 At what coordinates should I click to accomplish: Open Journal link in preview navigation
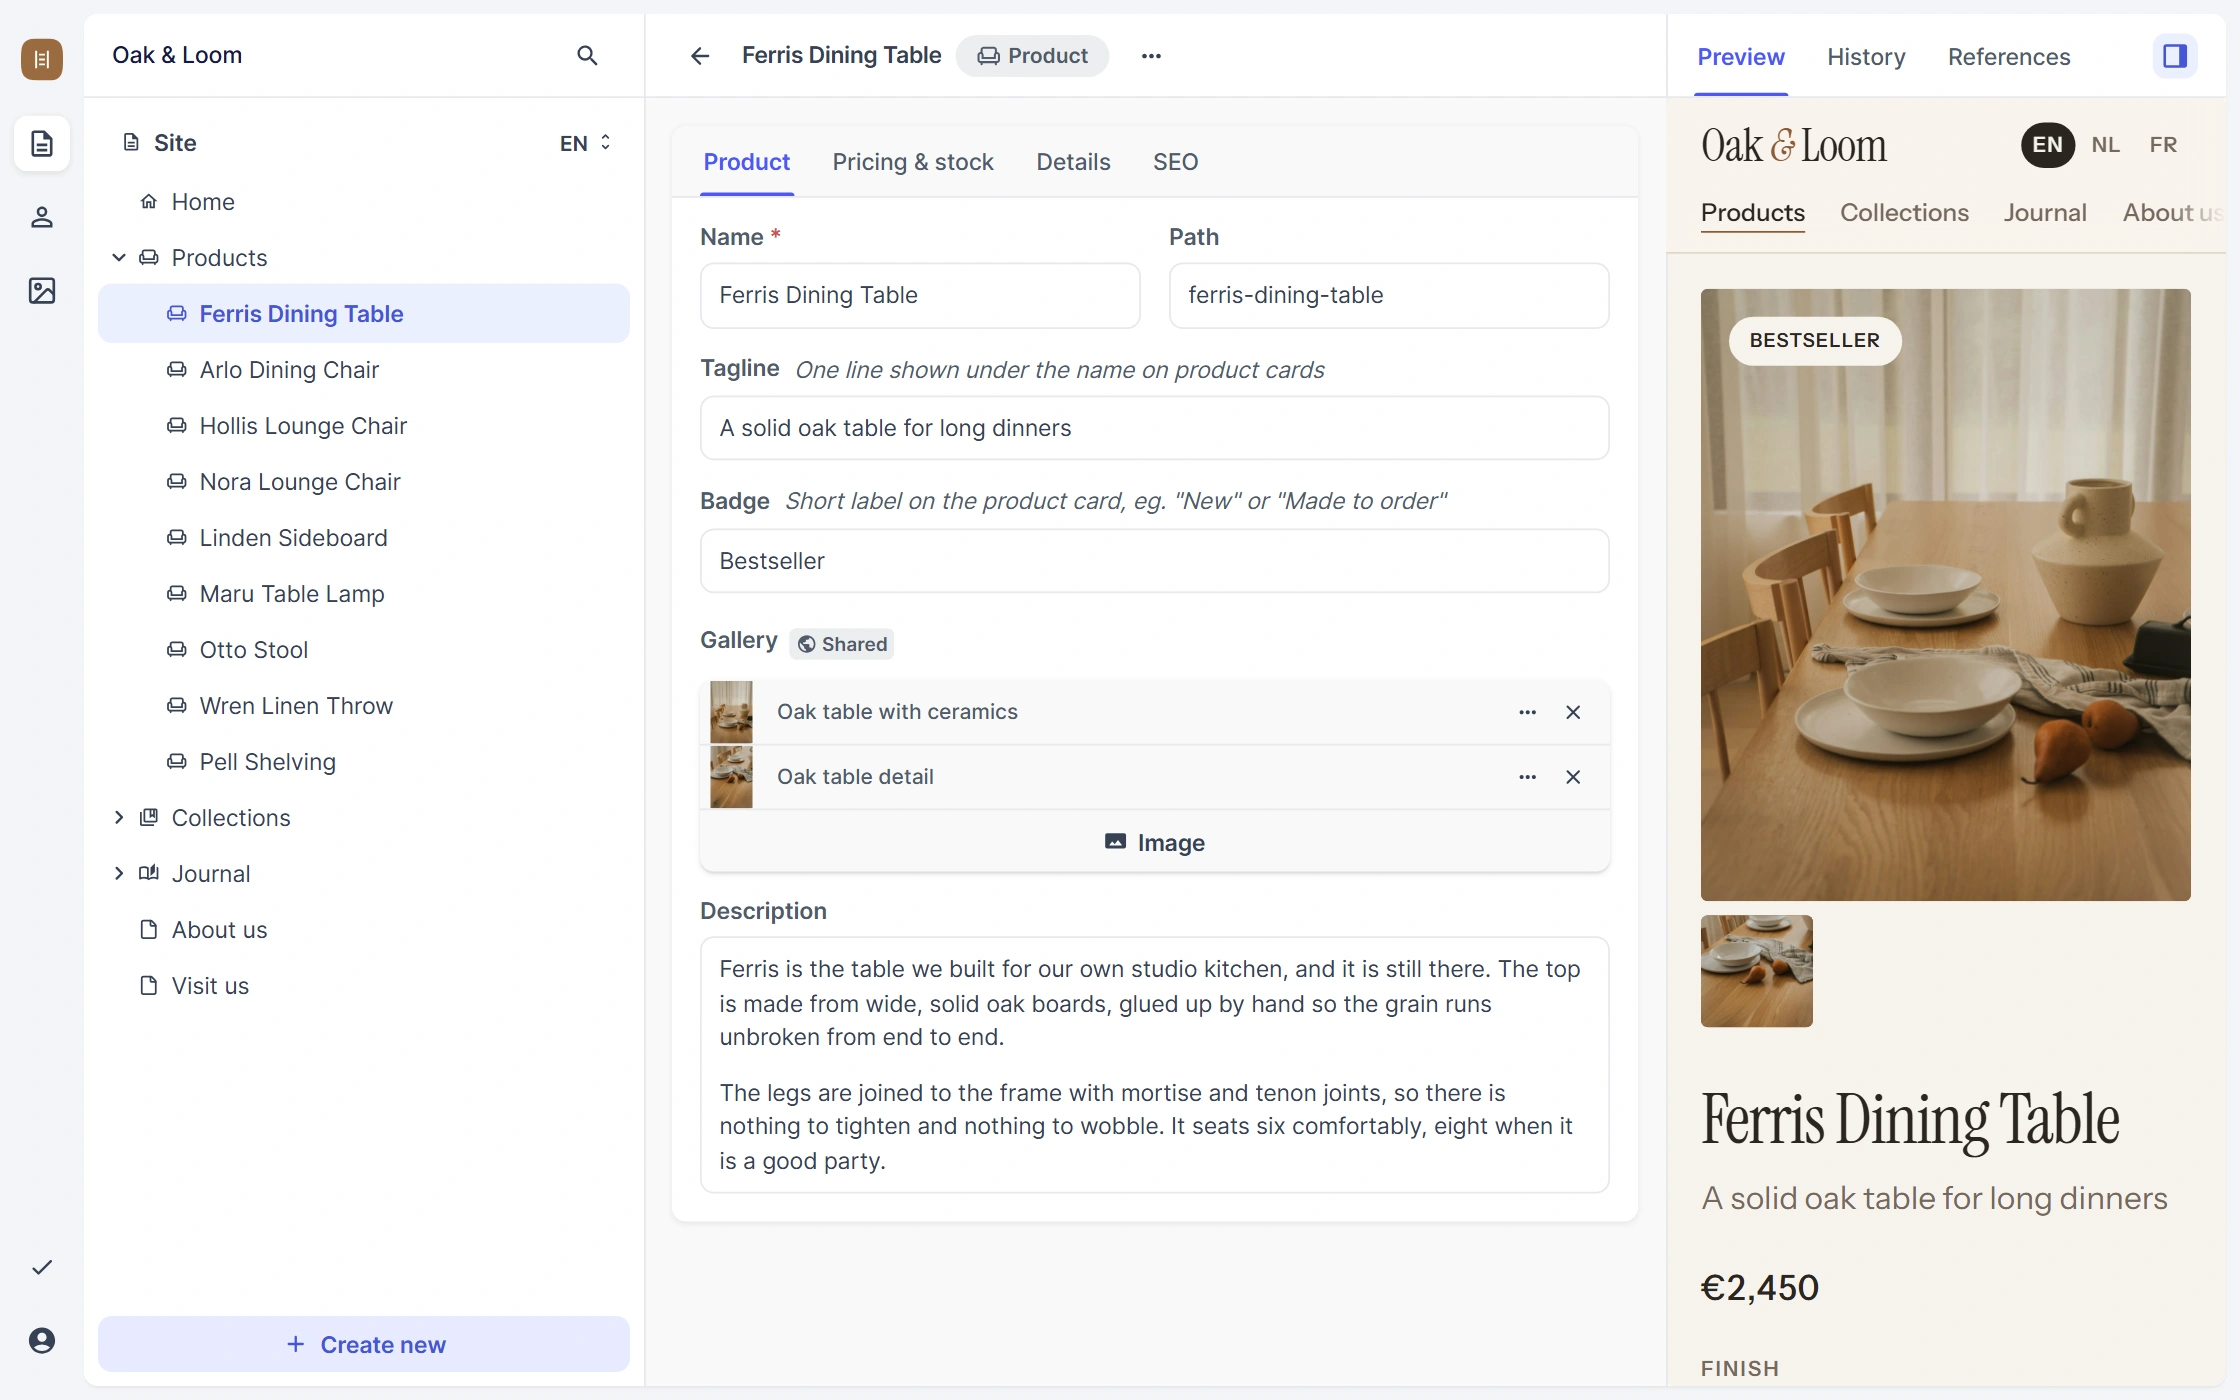[2045, 213]
